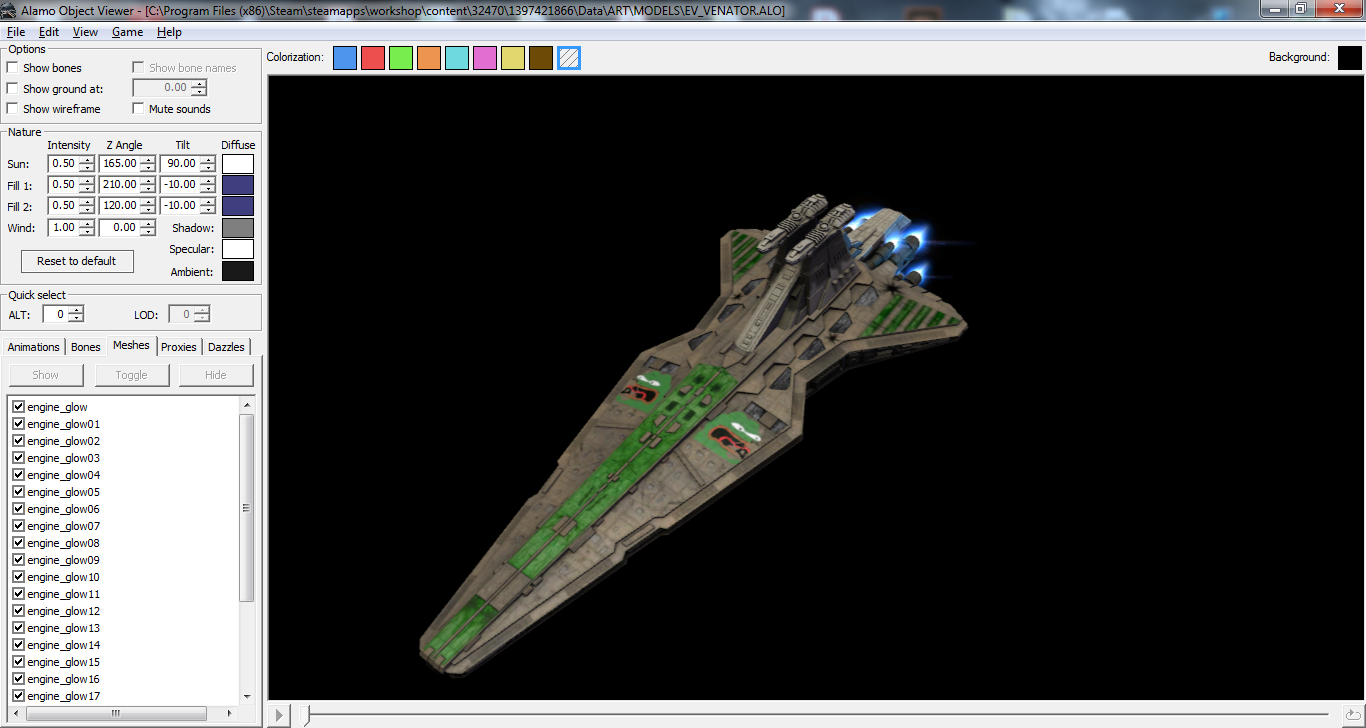Click the Fill 1 Intensity stepper arrows
Image resolution: width=1366 pixels, height=728 pixels.
click(x=86, y=185)
